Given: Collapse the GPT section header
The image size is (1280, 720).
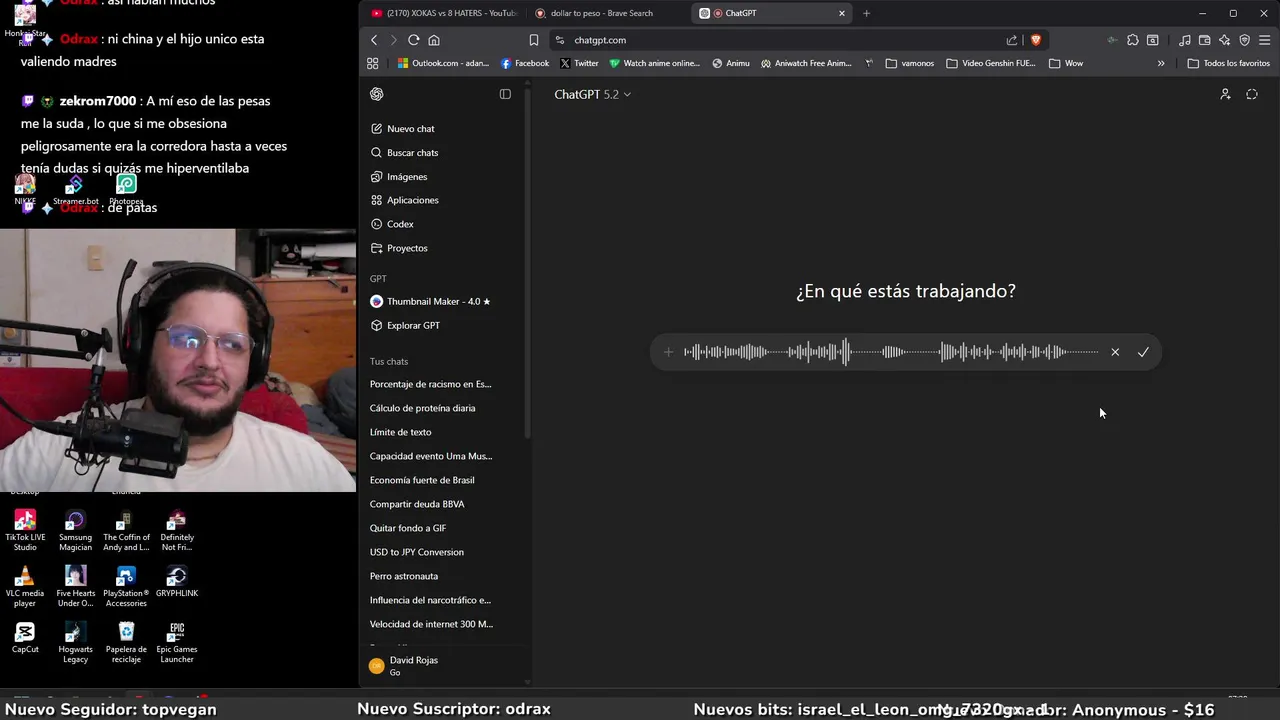Looking at the screenshot, I should pyautogui.click(x=378, y=279).
